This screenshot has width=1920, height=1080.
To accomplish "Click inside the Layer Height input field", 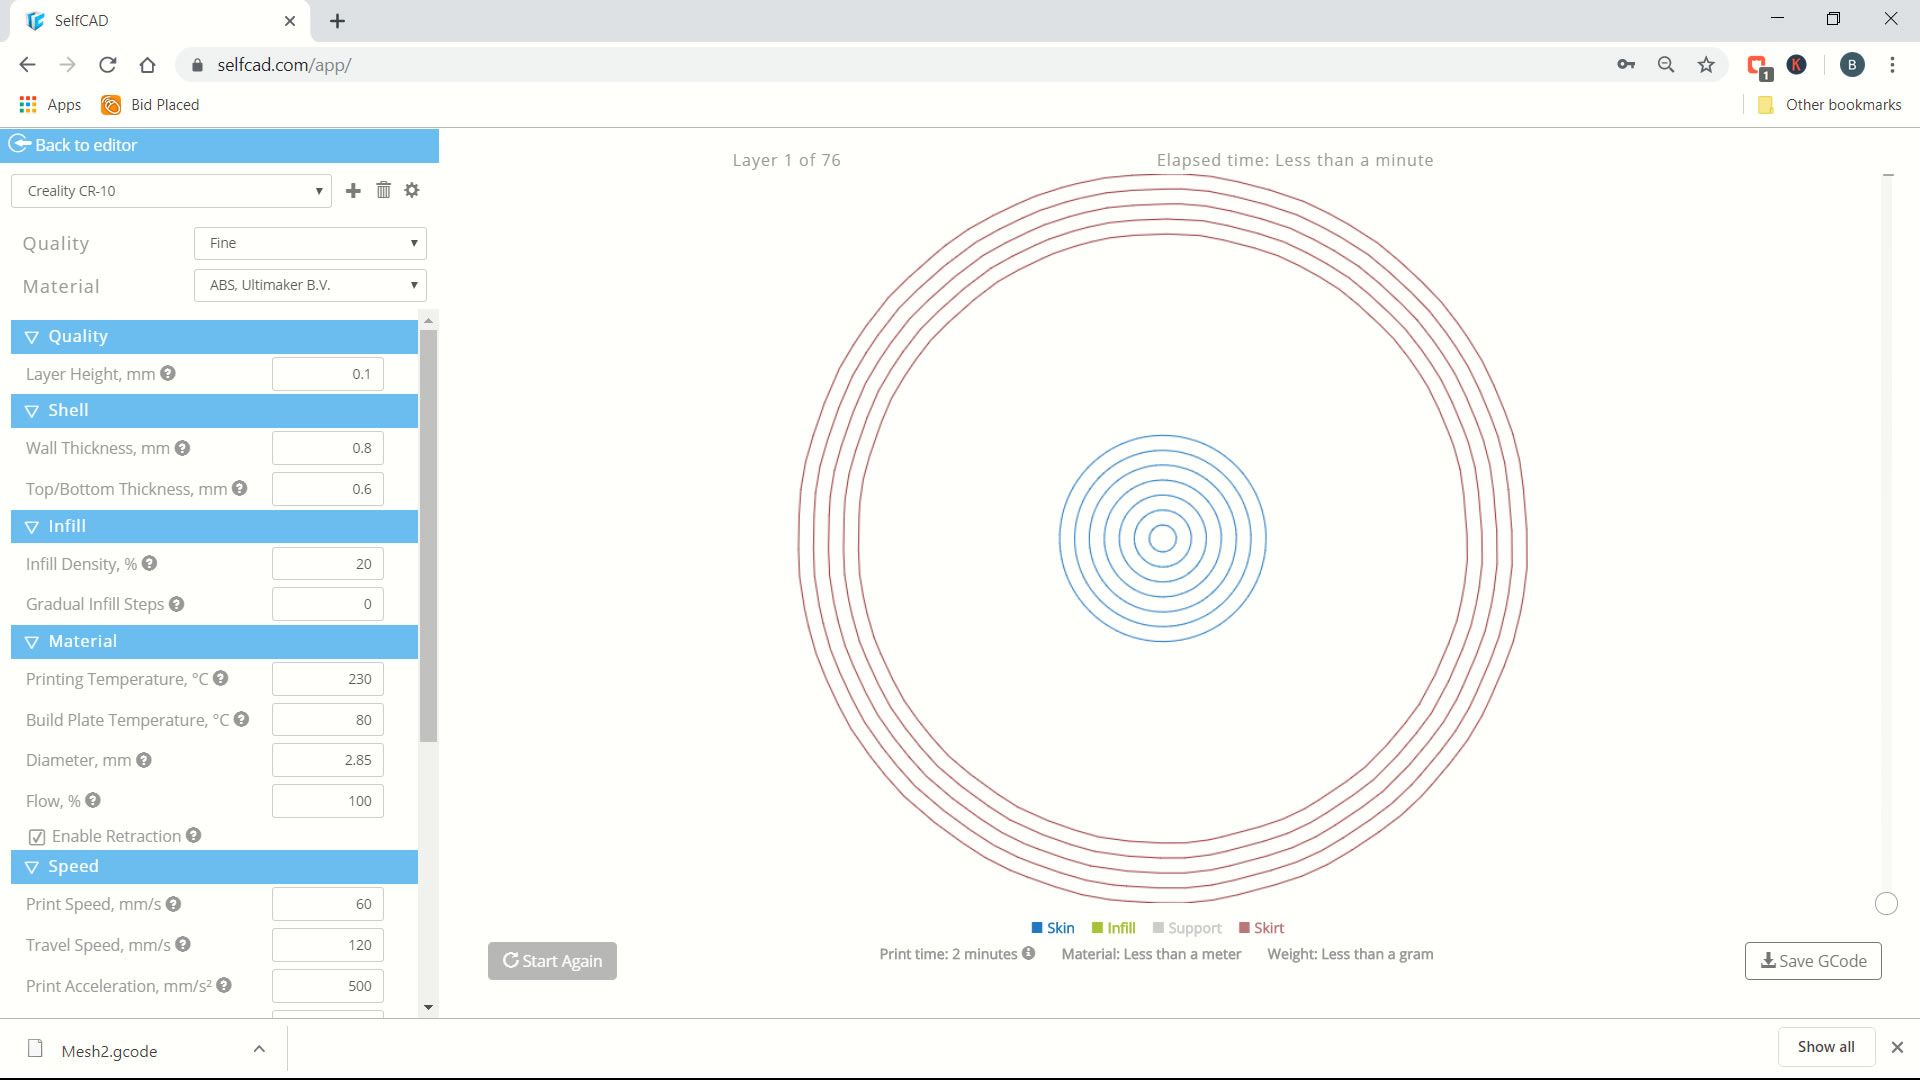I will (327, 373).
